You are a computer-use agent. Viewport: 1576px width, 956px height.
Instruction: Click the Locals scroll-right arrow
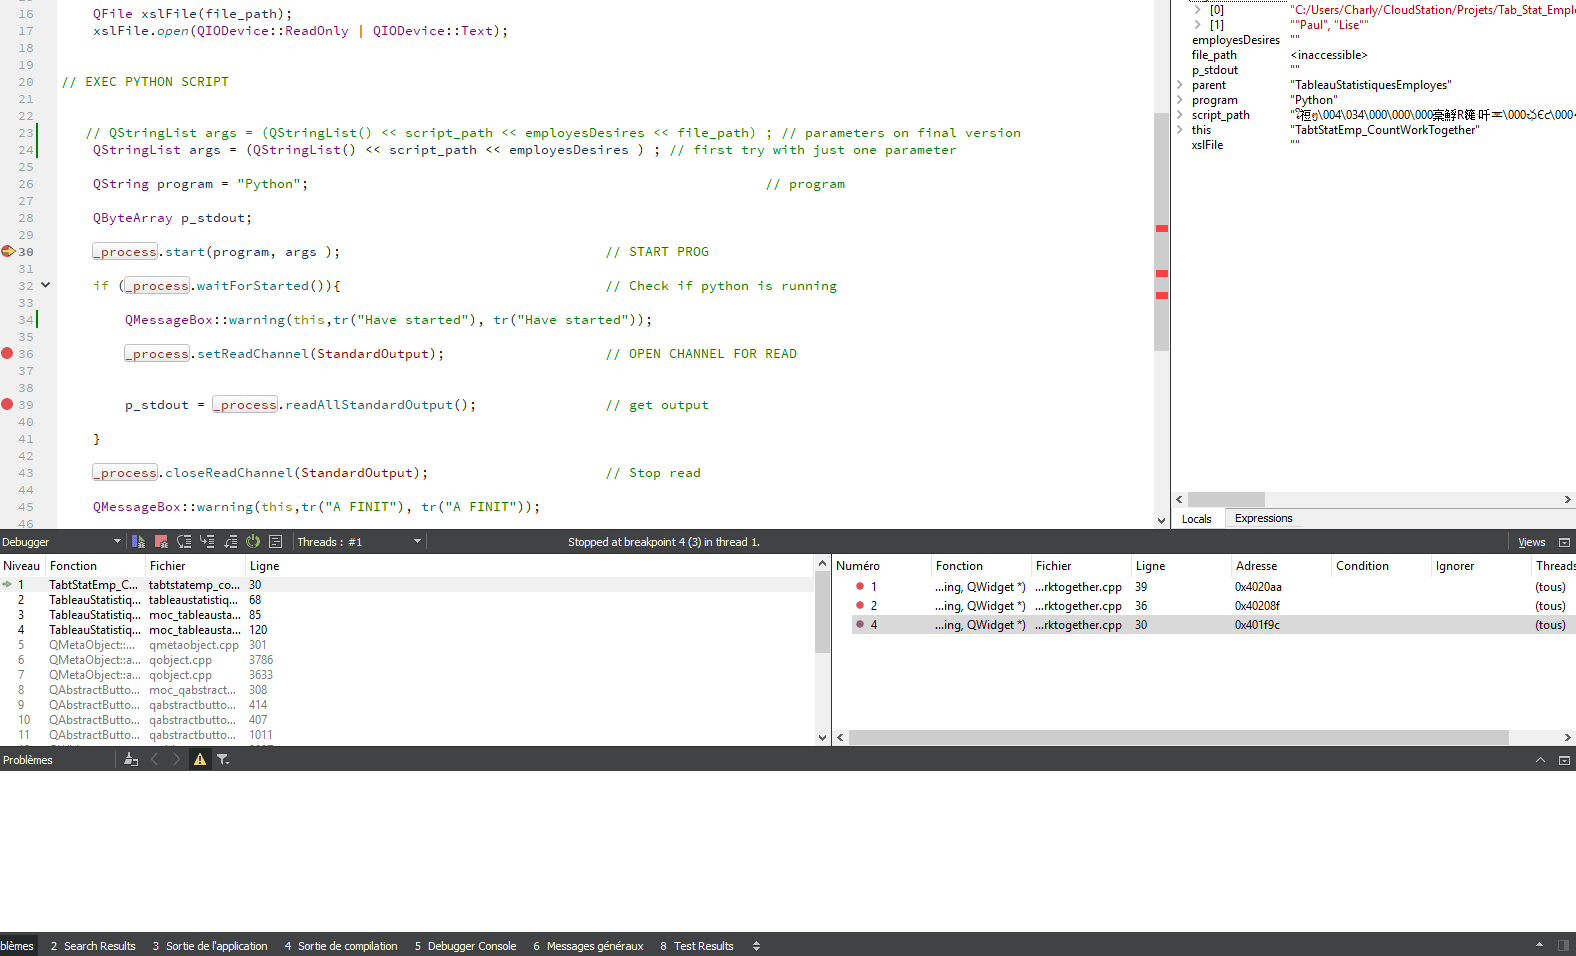point(1567,499)
